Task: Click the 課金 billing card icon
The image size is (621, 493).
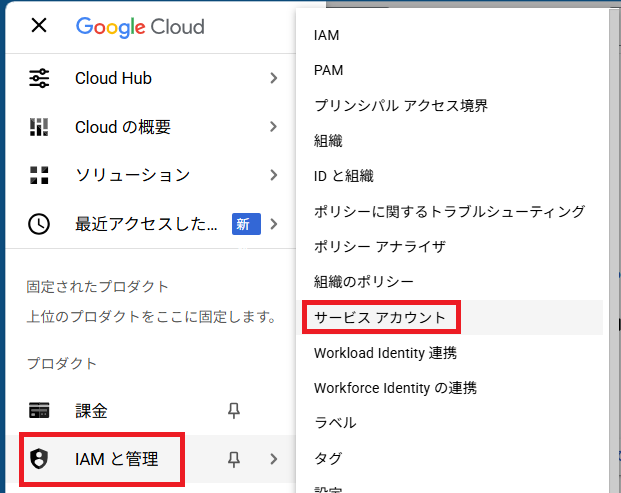Action: 39,411
